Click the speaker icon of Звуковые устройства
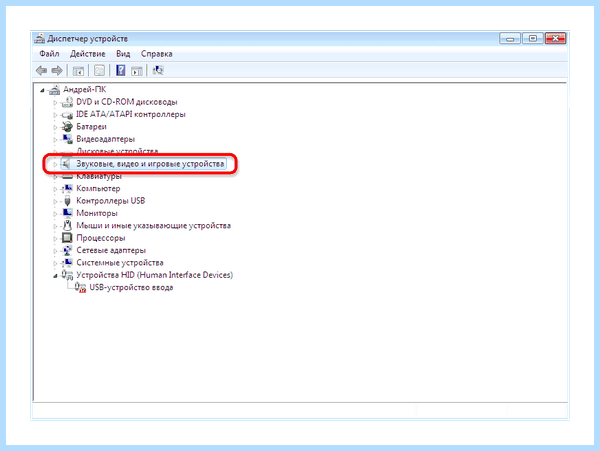This screenshot has width=600, height=451. 67,164
